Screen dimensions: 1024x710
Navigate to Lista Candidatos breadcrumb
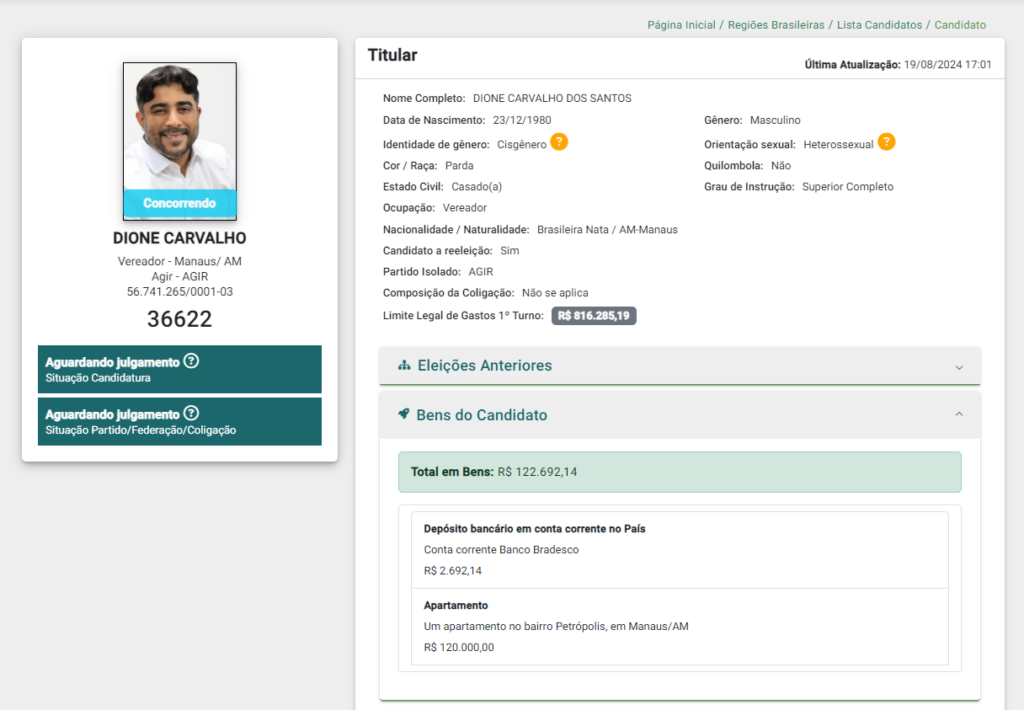[879, 25]
